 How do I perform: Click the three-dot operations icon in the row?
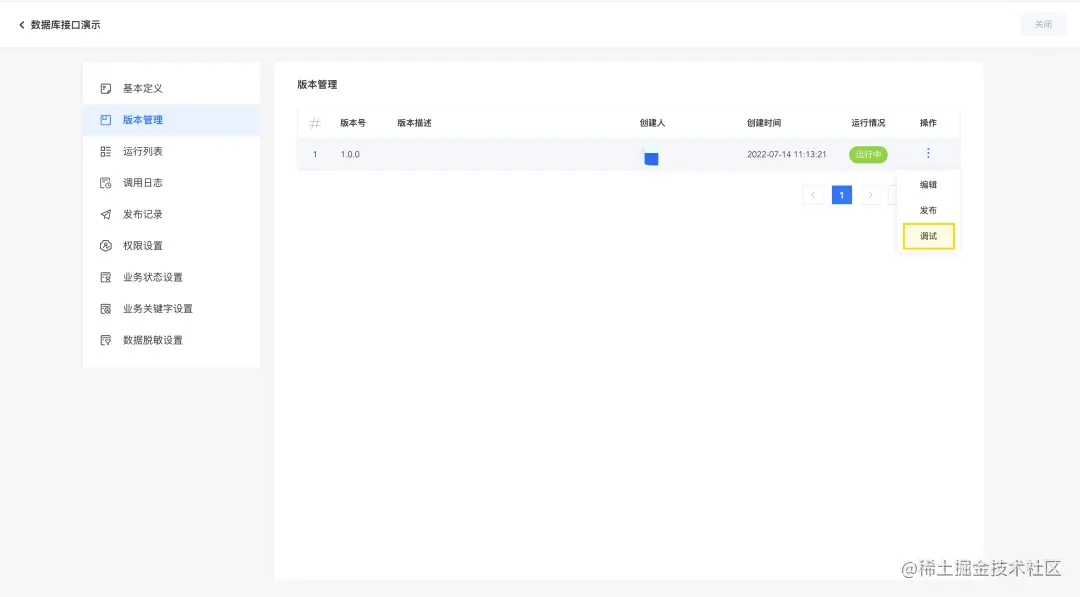[928, 153]
